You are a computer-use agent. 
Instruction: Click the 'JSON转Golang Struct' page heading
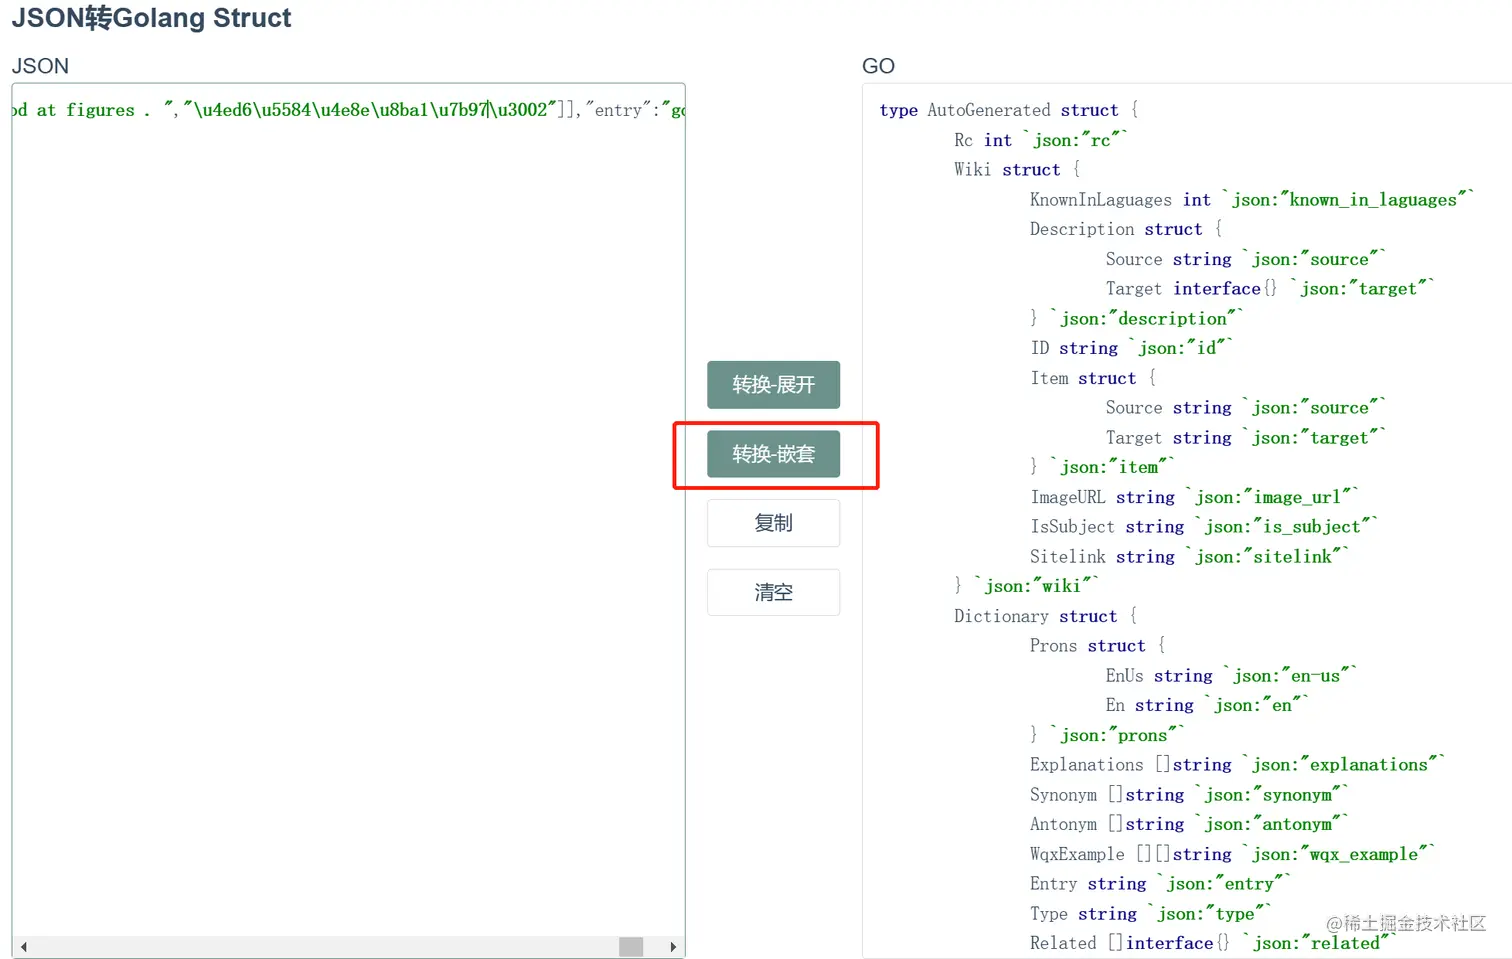pyautogui.click(x=151, y=18)
